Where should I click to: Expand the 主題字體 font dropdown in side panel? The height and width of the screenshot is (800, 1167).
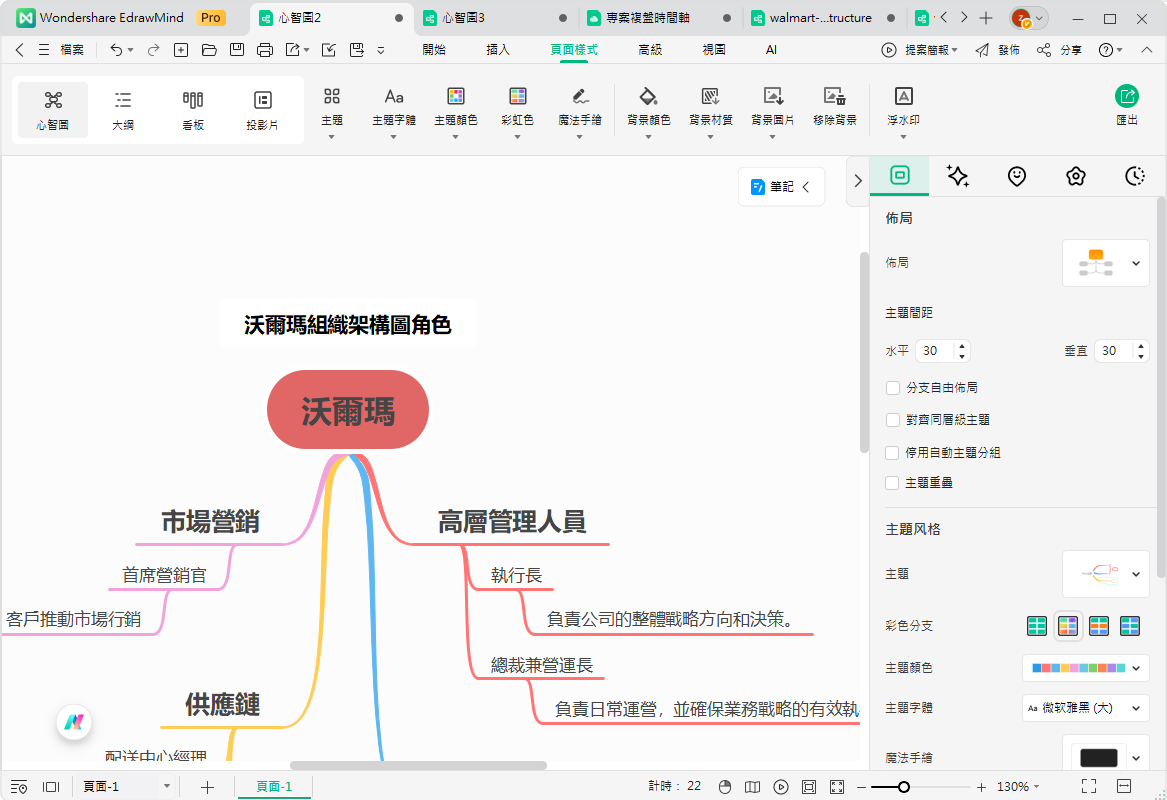tap(1085, 708)
